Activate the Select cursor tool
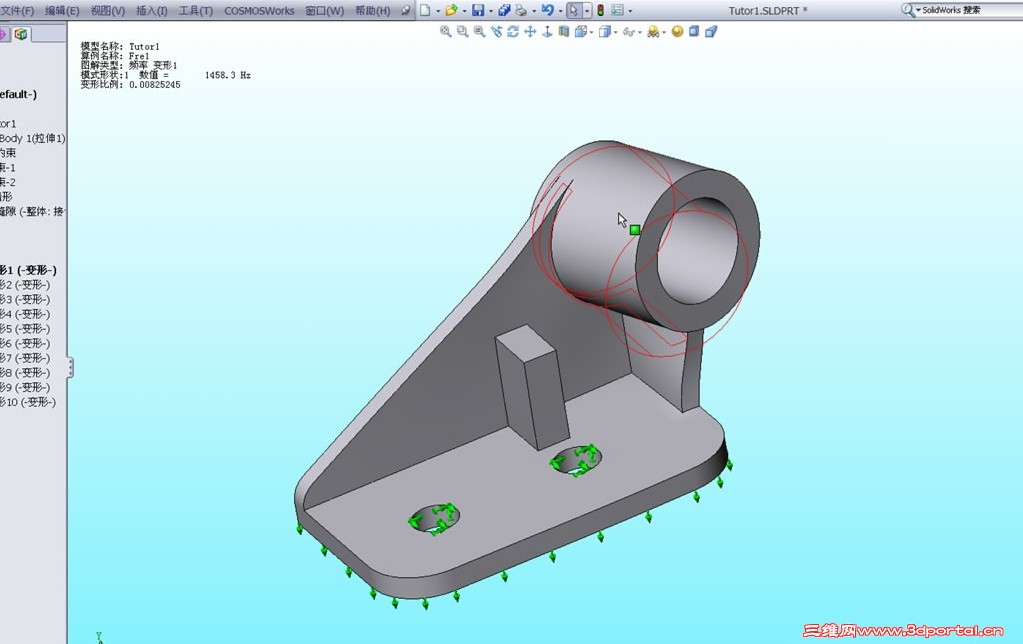 pos(573,10)
